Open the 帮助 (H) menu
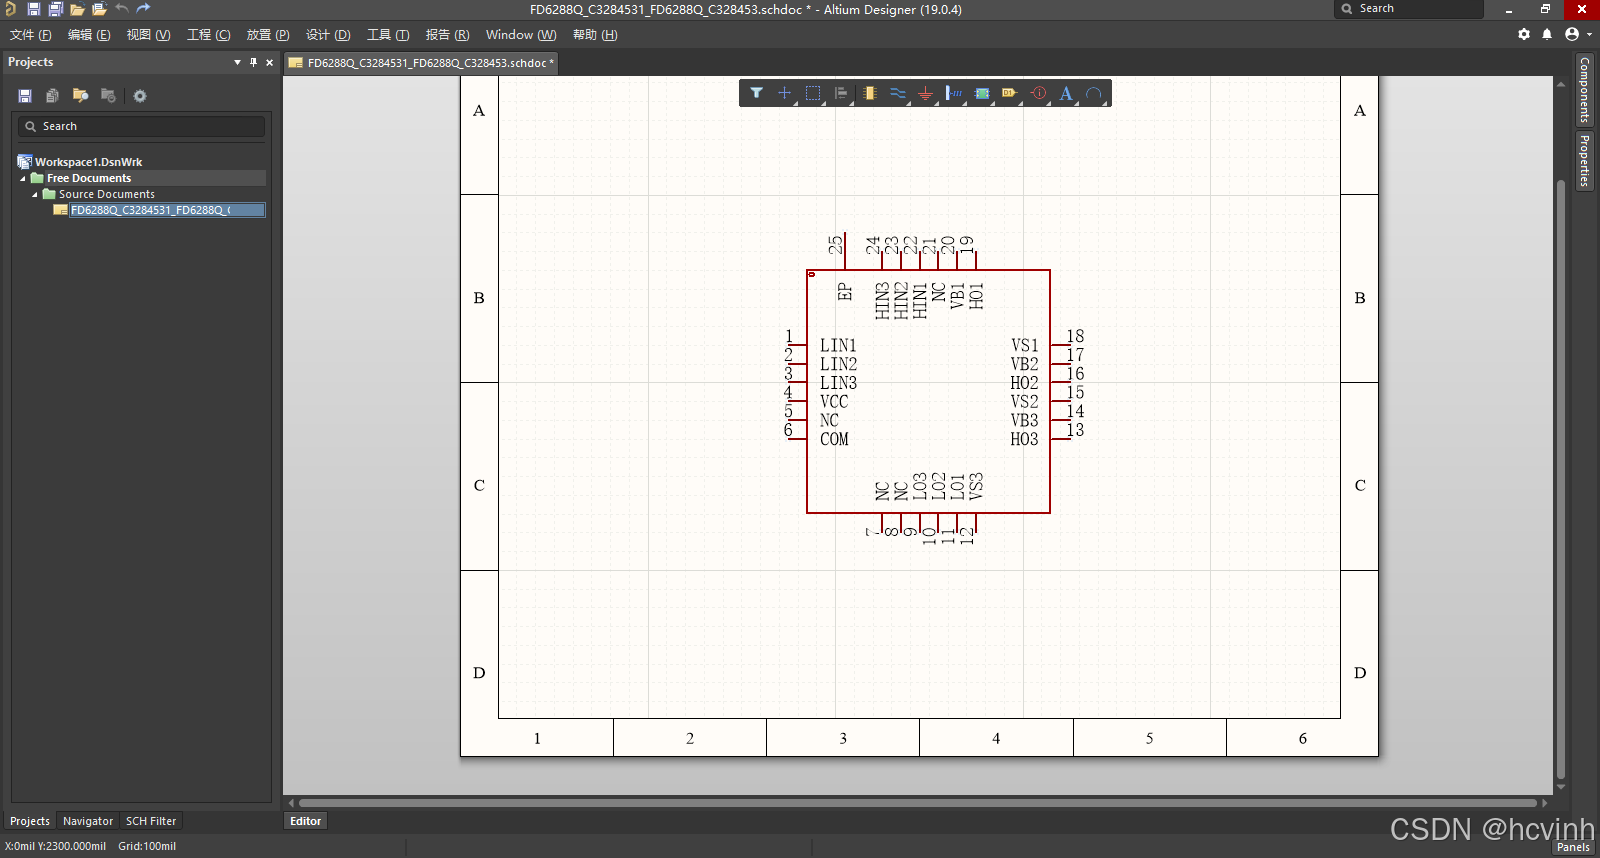This screenshot has height=858, width=1600. click(595, 35)
